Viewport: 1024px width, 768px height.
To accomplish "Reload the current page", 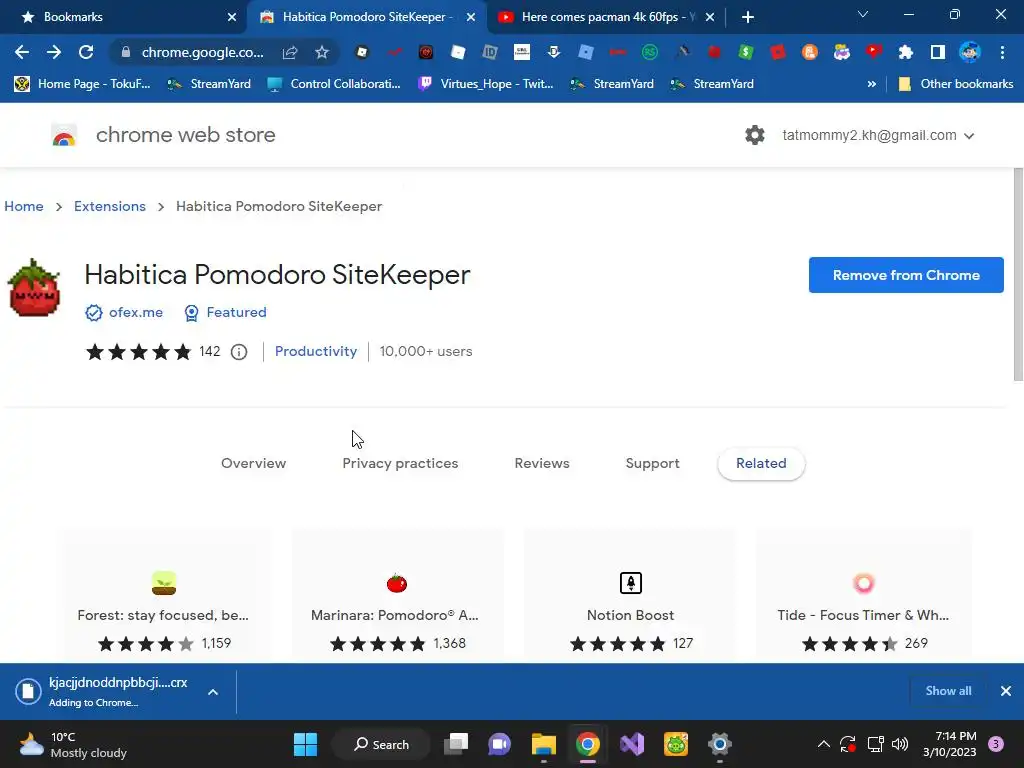I will click(86, 52).
